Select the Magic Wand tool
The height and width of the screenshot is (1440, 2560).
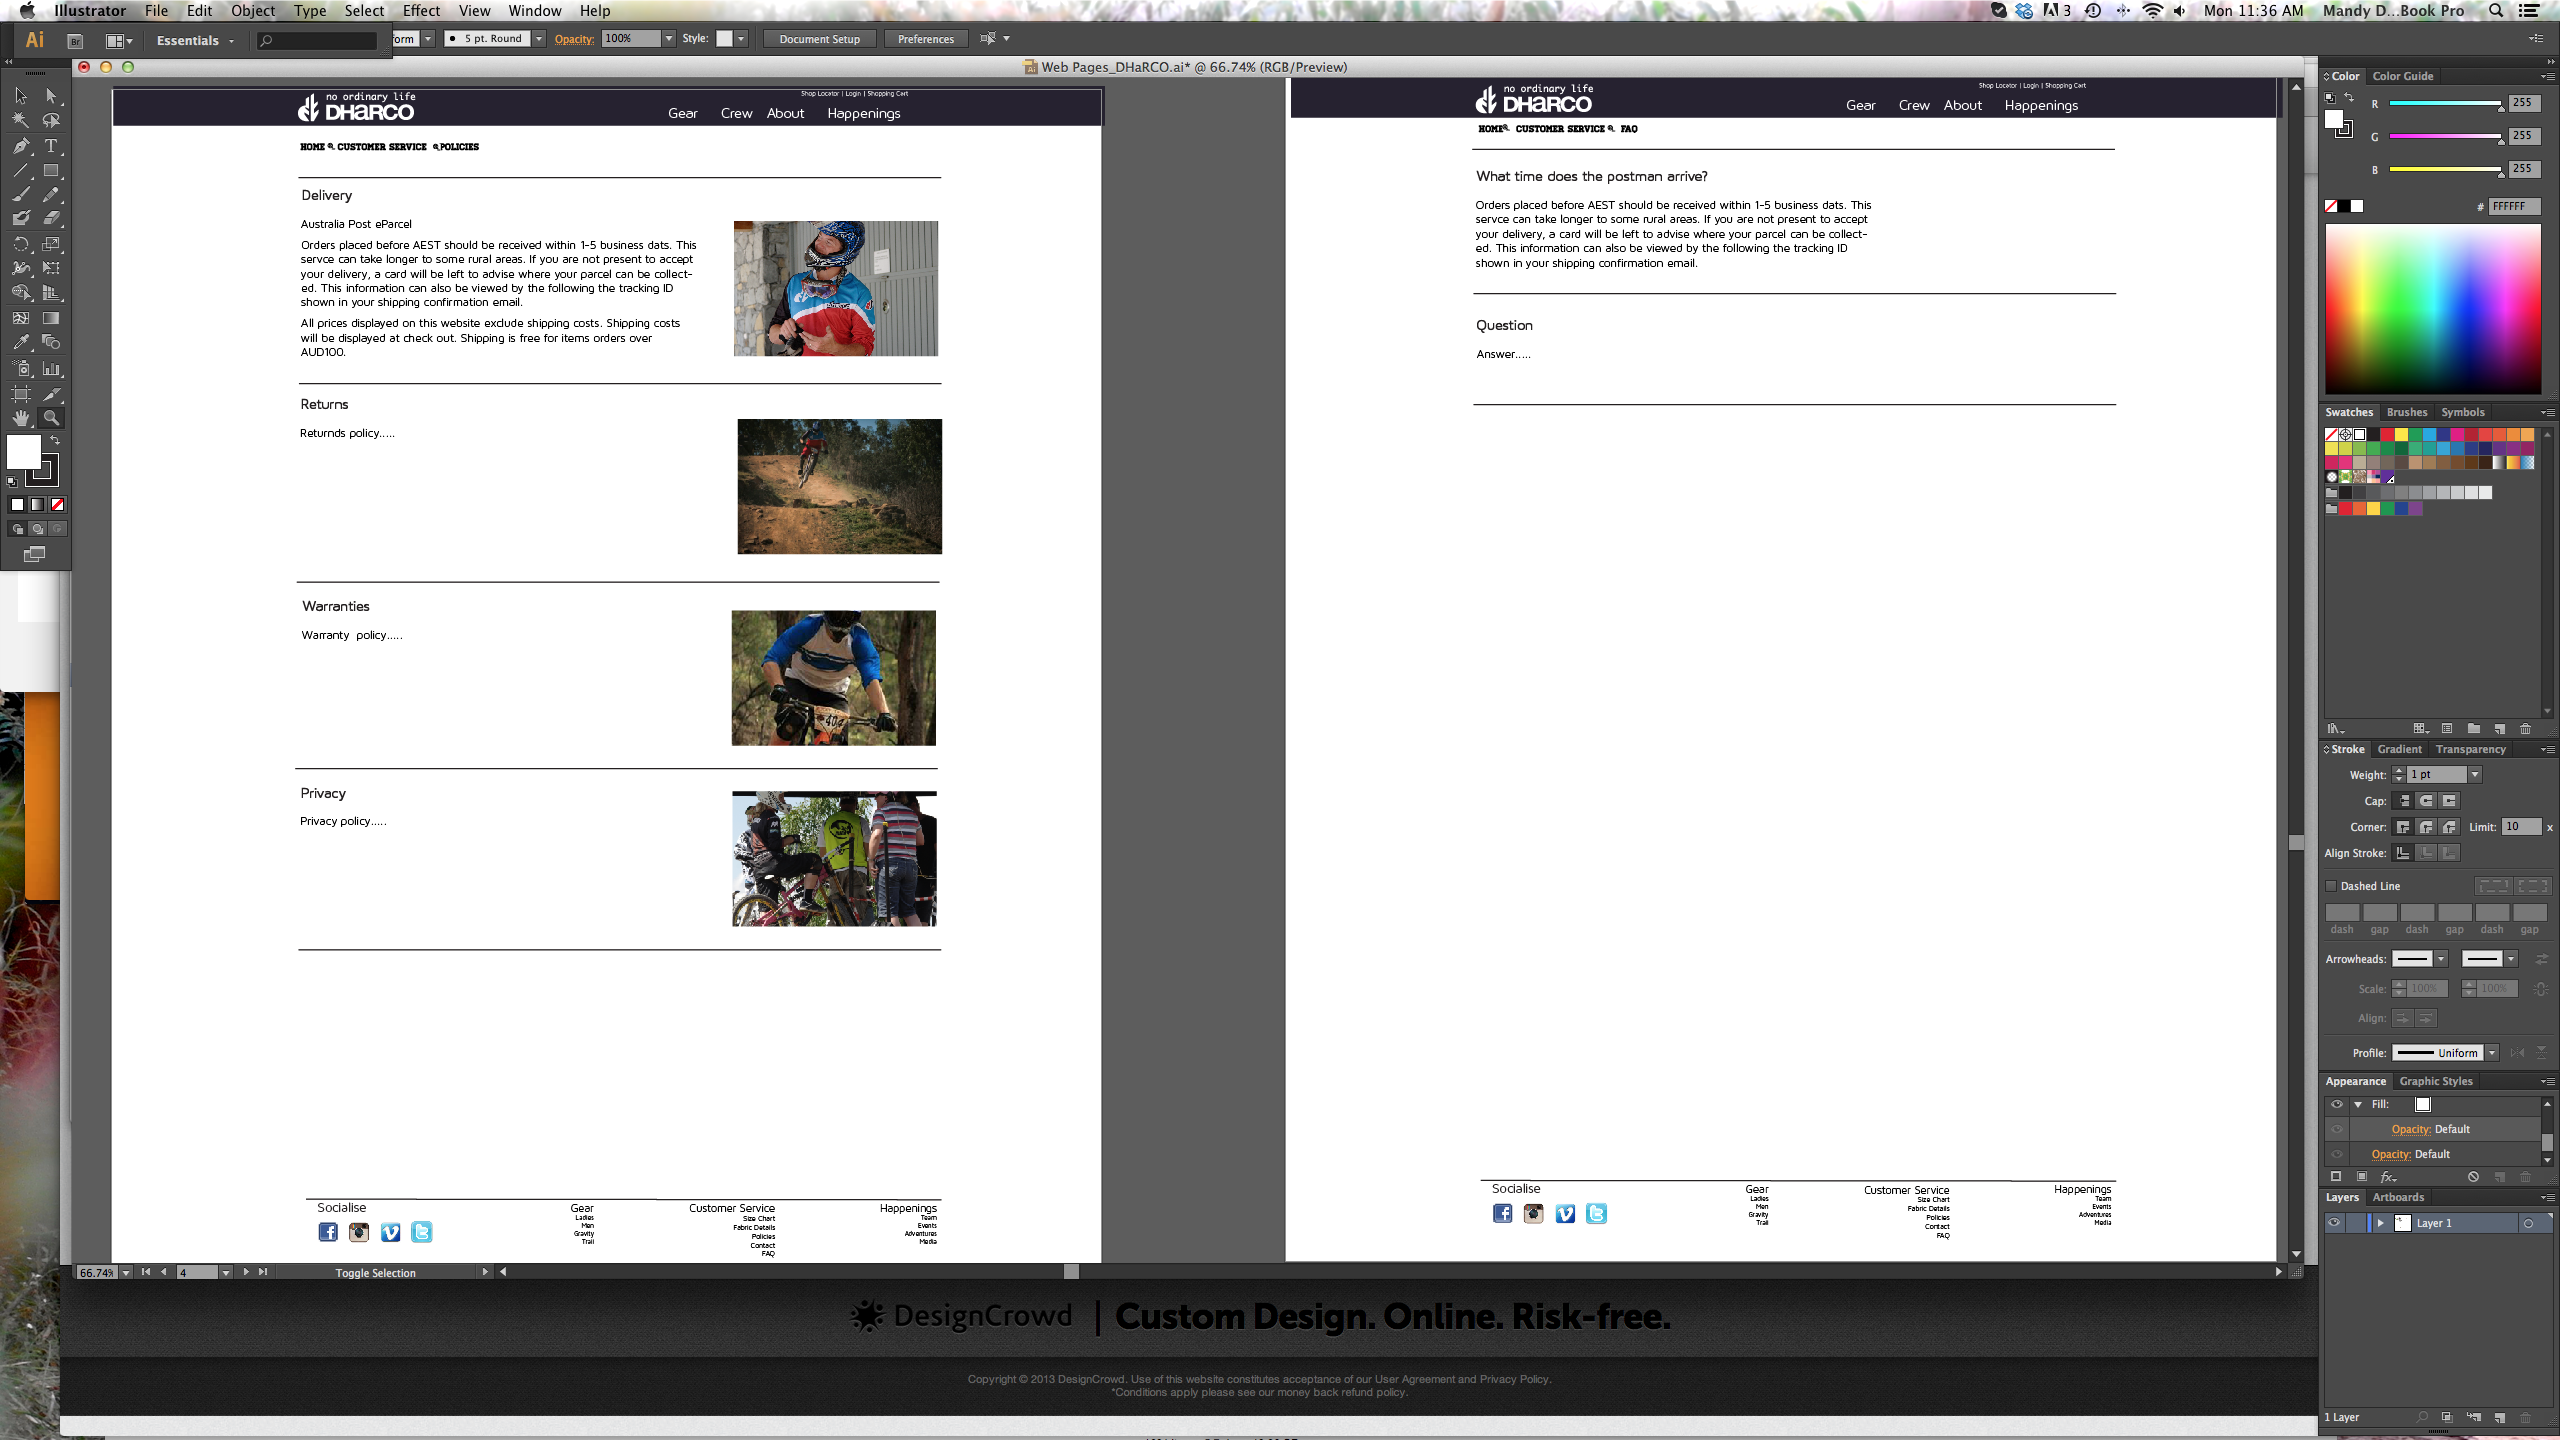[x=20, y=120]
